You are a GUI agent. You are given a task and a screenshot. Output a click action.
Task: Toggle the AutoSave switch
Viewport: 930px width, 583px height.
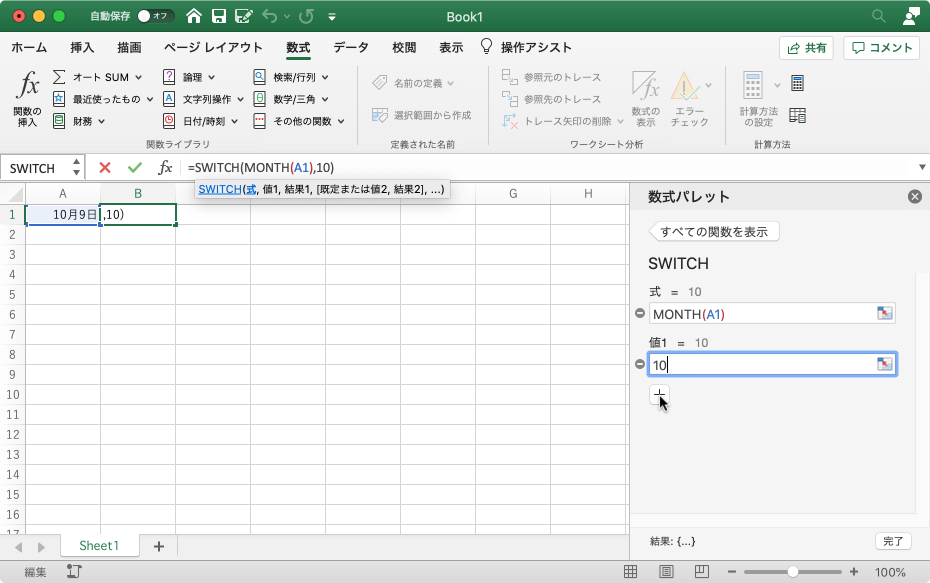pos(155,16)
